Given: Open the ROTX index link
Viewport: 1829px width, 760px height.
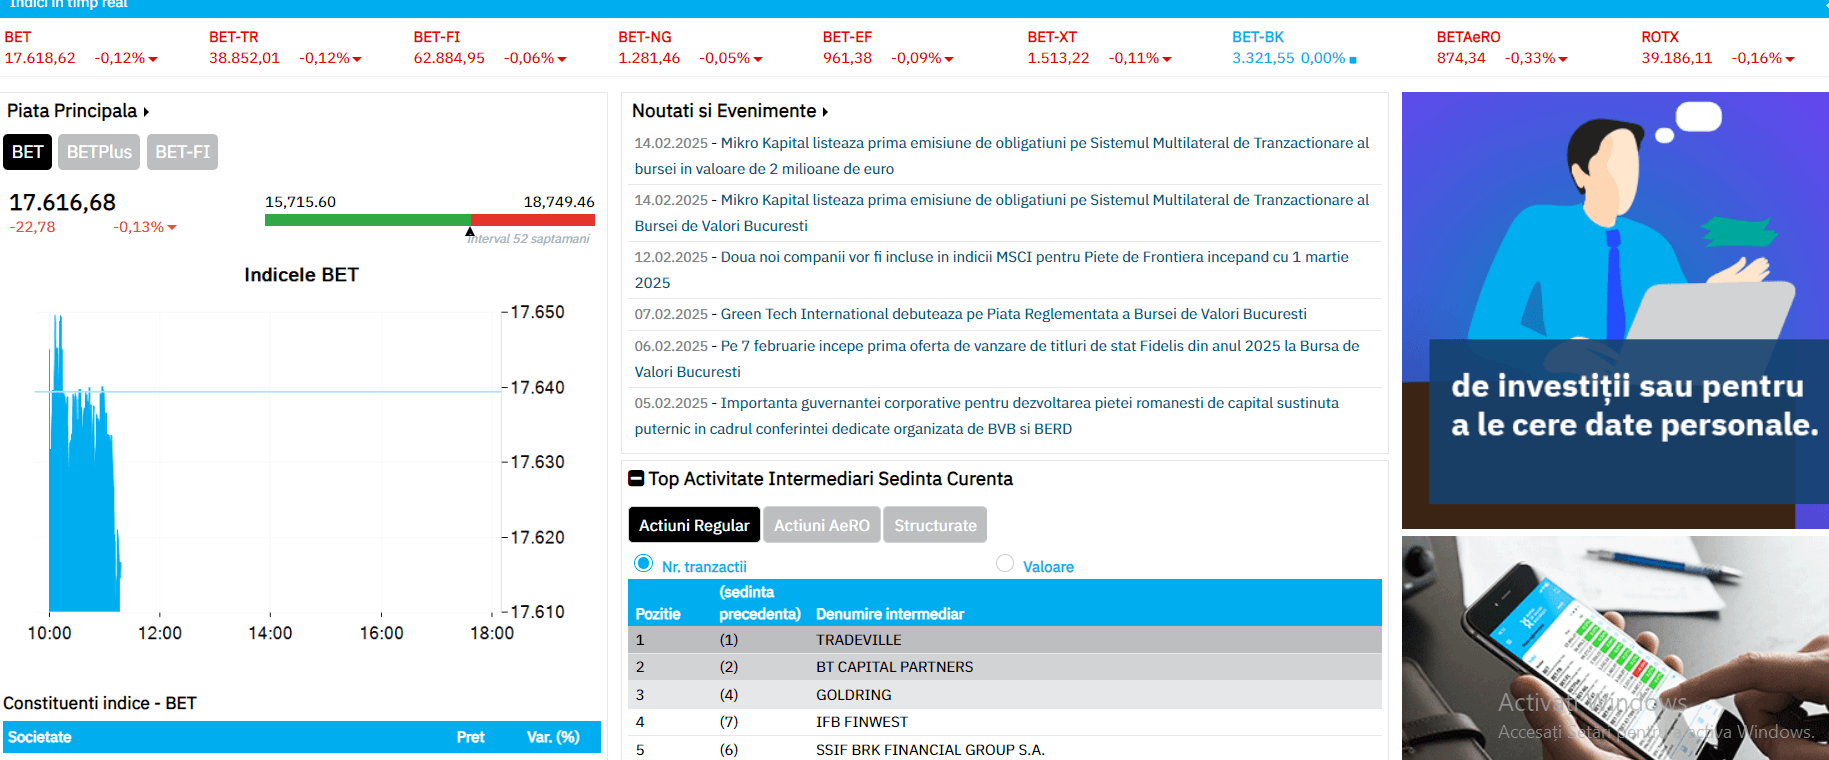Looking at the screenshot, I should click(1660, 37).
